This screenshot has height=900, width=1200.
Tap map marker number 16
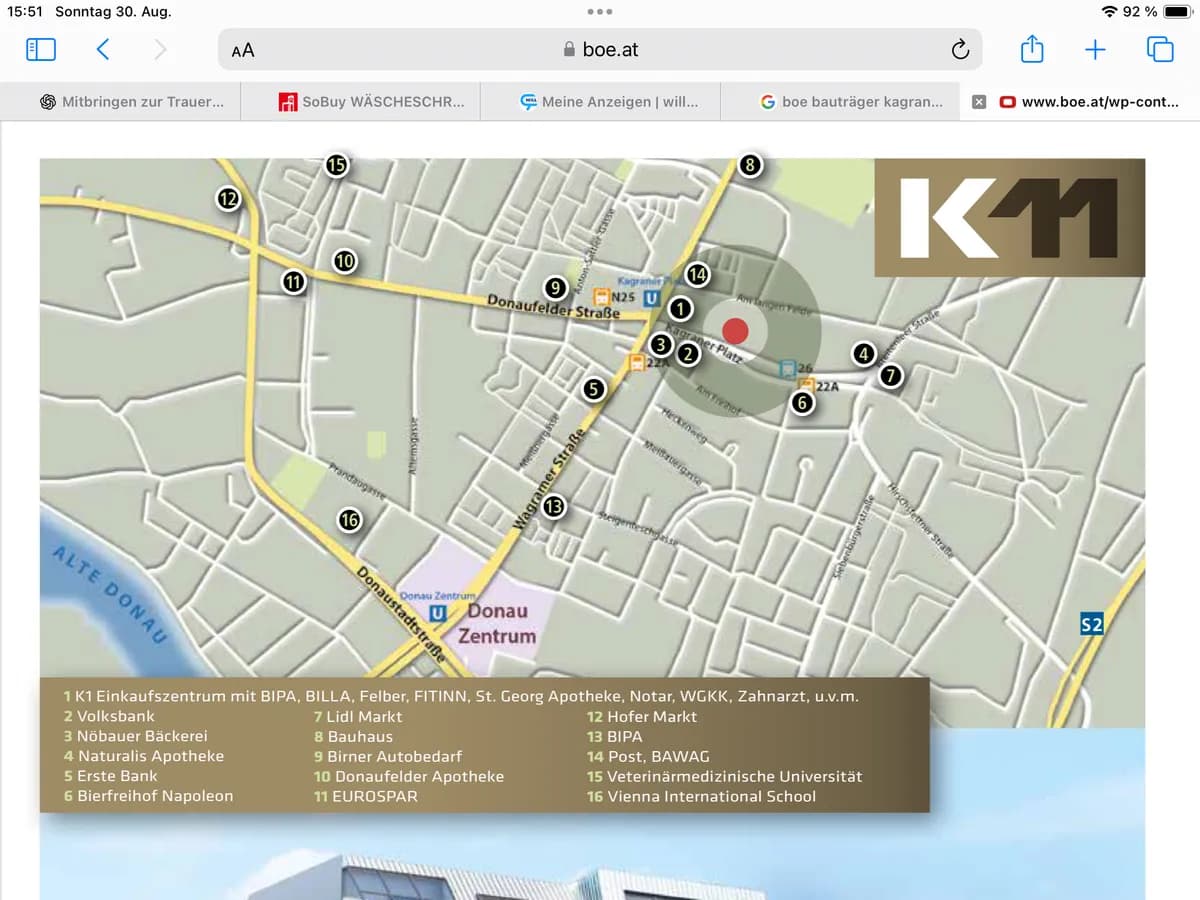tap(349, 520)
